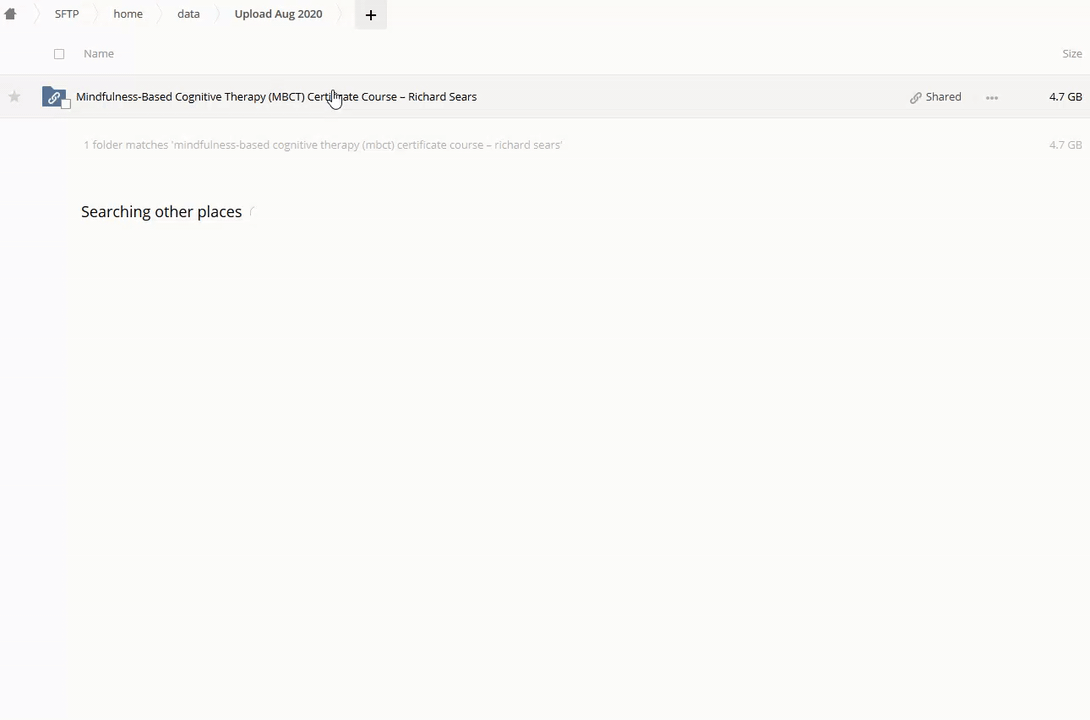Click the chain link icon beside Shared
The height and width of the screenshot is (720, 1090).
point(915,98)
